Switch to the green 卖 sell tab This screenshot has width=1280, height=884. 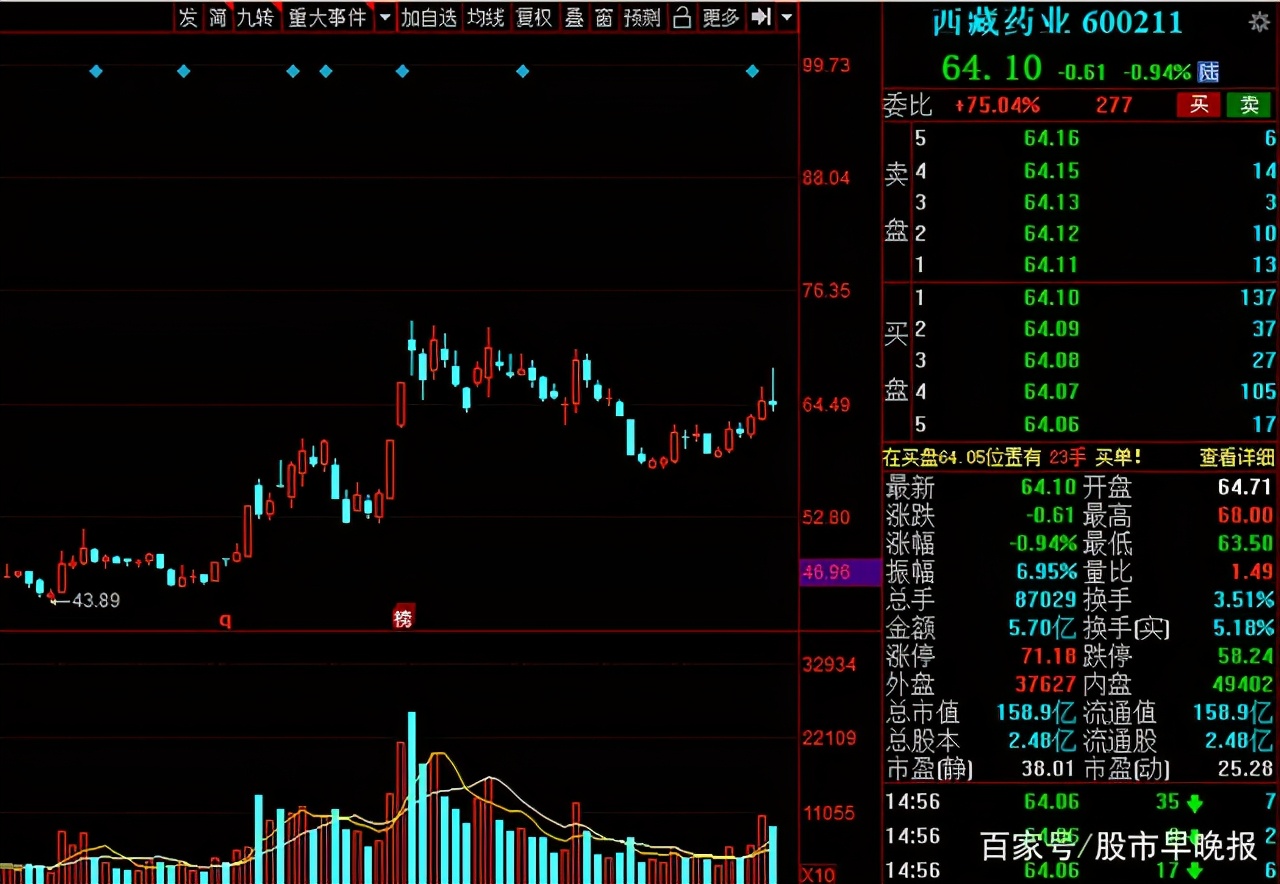pos(1248,105)
